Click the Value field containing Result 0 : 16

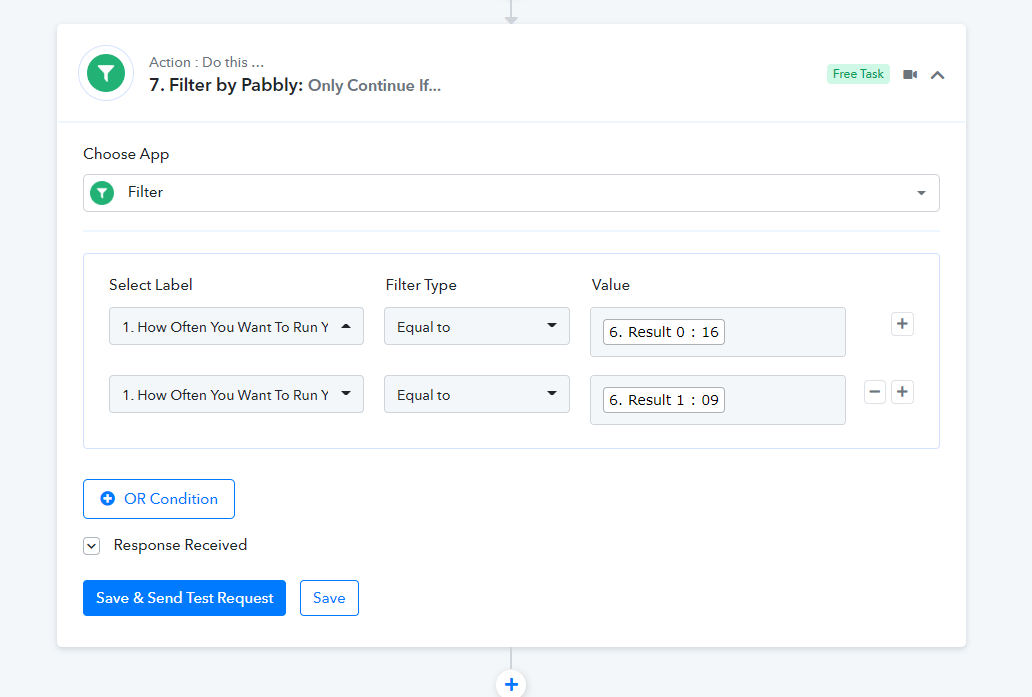[x=717, y=332]
